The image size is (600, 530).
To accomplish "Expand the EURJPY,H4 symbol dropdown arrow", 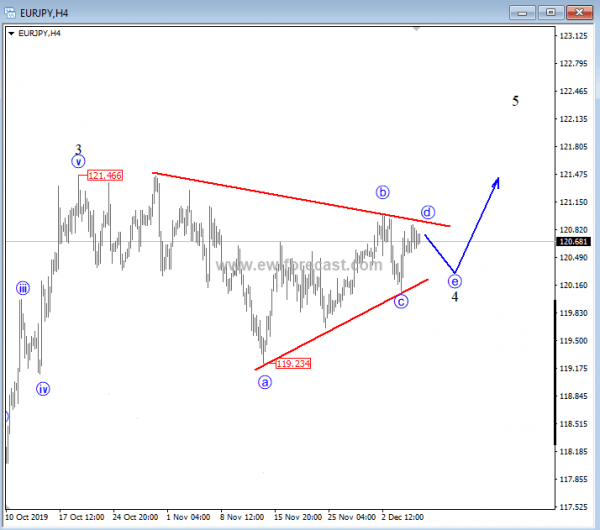I will click(10, 34).
